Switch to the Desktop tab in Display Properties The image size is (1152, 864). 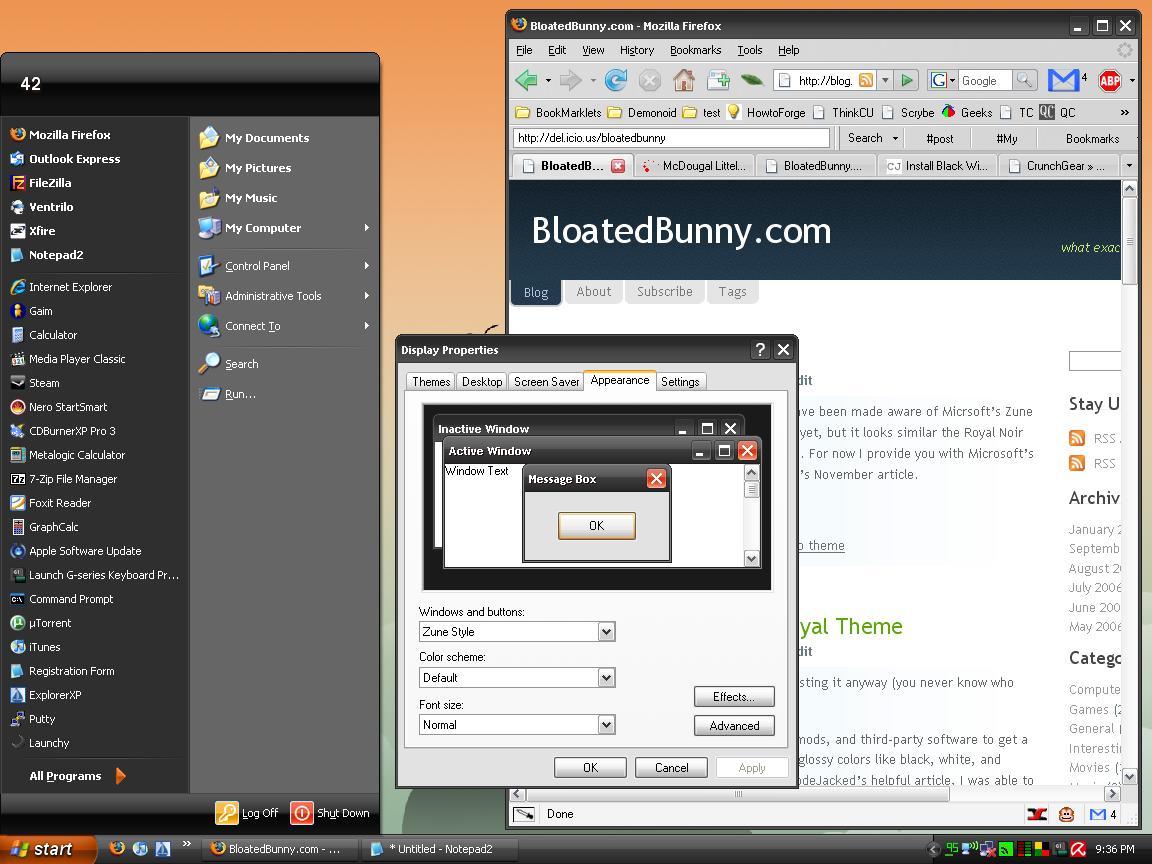(x=482, y=382)
